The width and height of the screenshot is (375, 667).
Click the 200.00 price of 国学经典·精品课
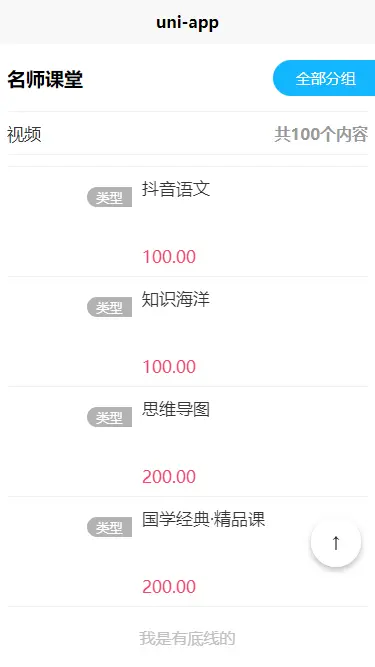click(169, 587)
